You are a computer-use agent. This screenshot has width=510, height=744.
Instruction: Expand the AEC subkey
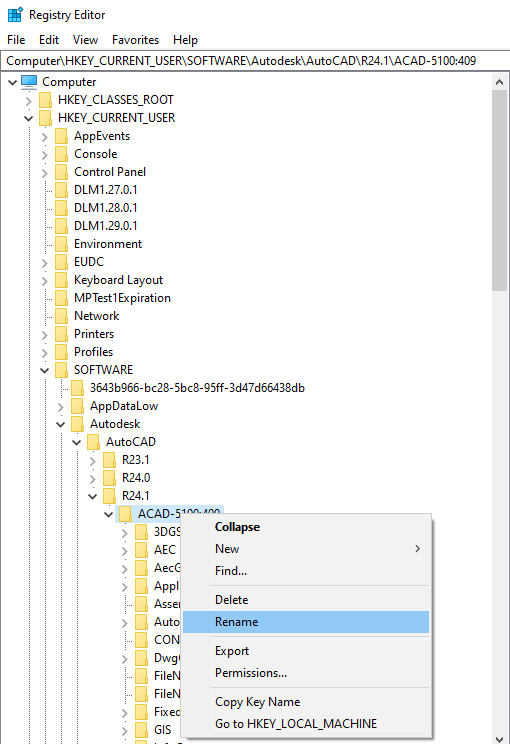pos(125,551)
